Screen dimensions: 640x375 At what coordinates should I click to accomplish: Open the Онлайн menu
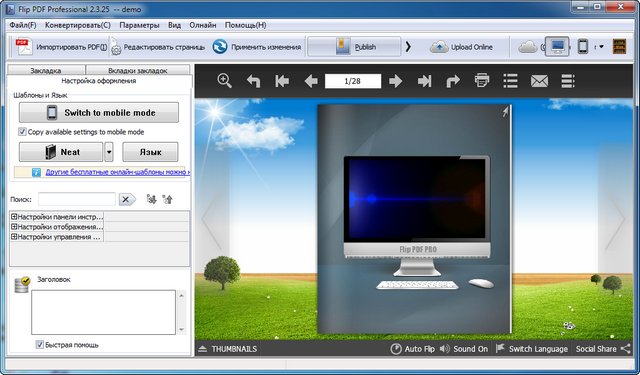(x=202, y=25)
